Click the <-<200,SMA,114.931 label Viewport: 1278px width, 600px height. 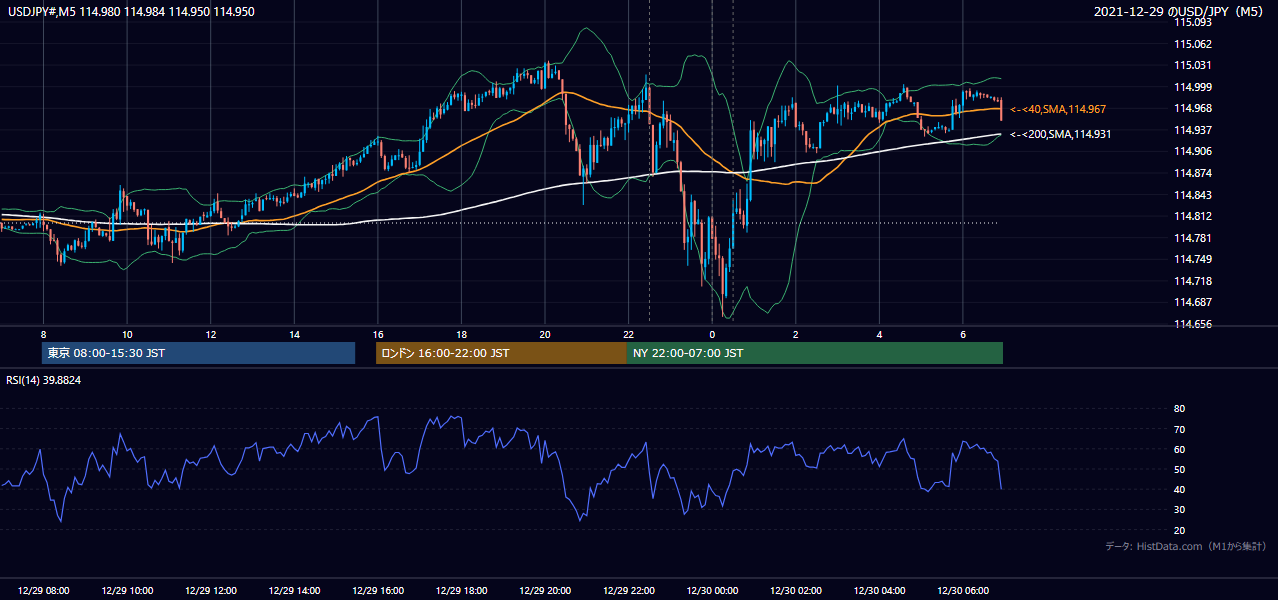pyautogui.click(x=1060, y=134)
